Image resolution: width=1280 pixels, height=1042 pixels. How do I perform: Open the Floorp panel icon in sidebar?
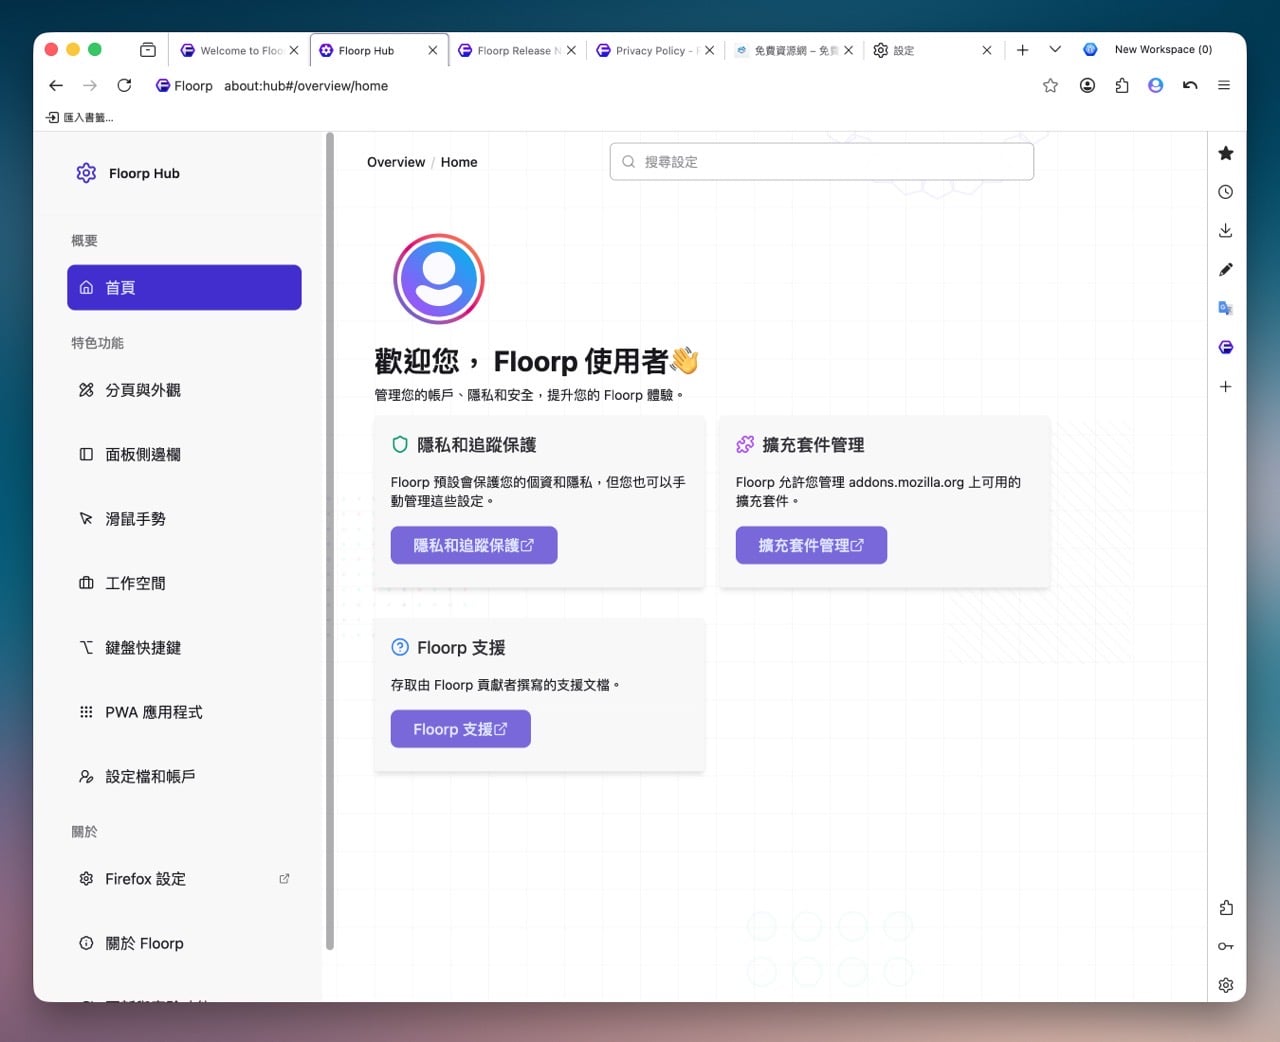point(1225,347)
